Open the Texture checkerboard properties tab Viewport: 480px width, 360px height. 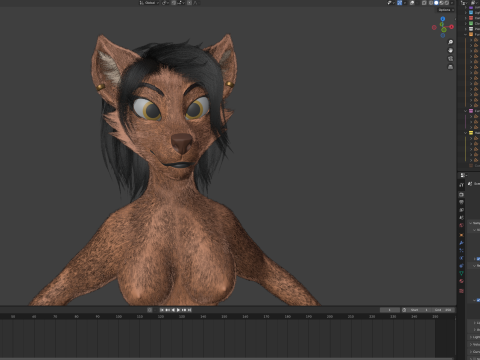(x=461, y=291)
